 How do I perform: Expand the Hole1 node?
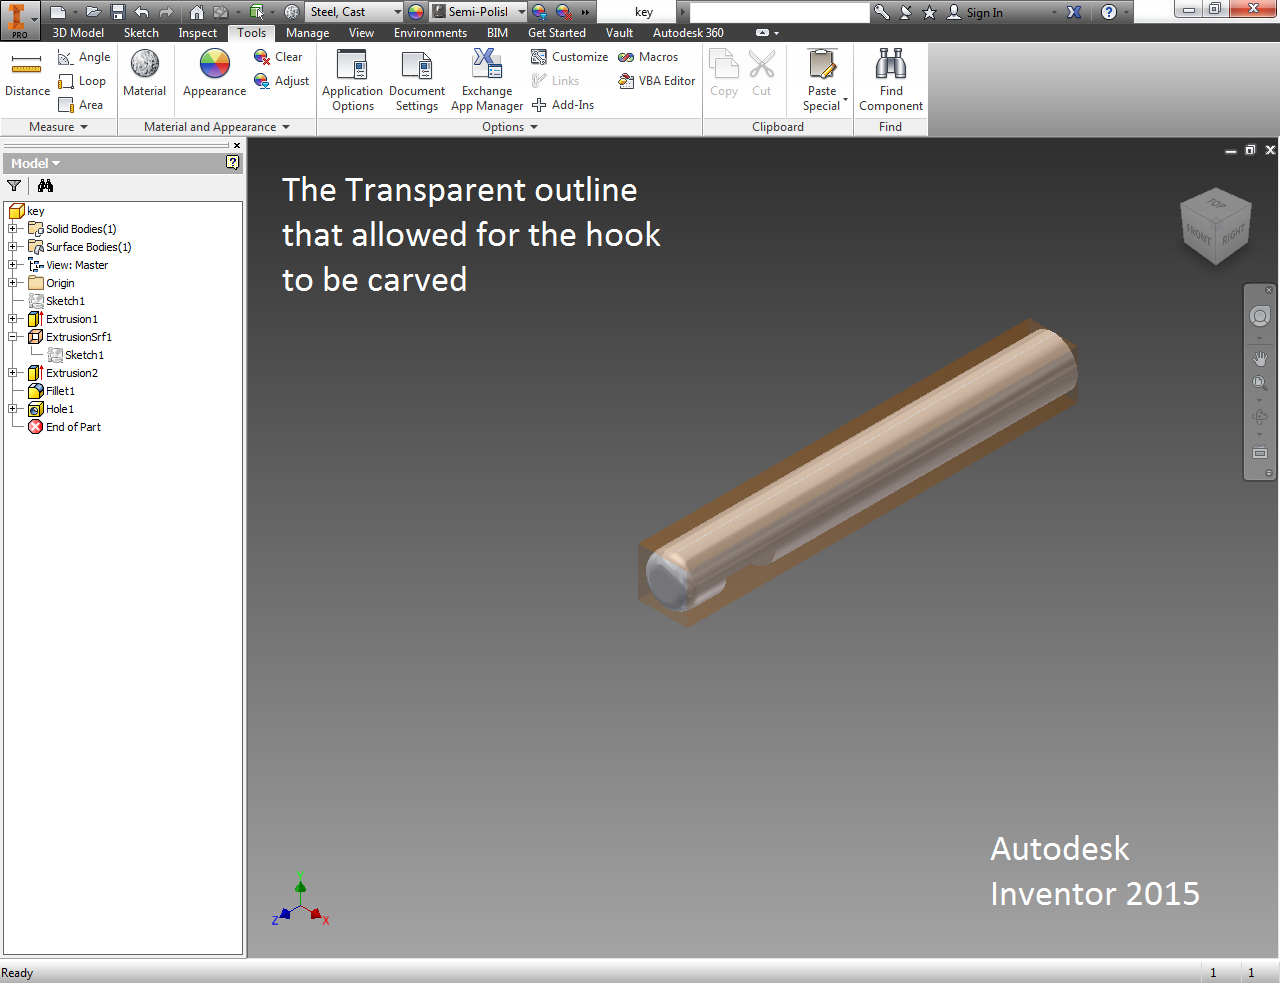(13, 409)
